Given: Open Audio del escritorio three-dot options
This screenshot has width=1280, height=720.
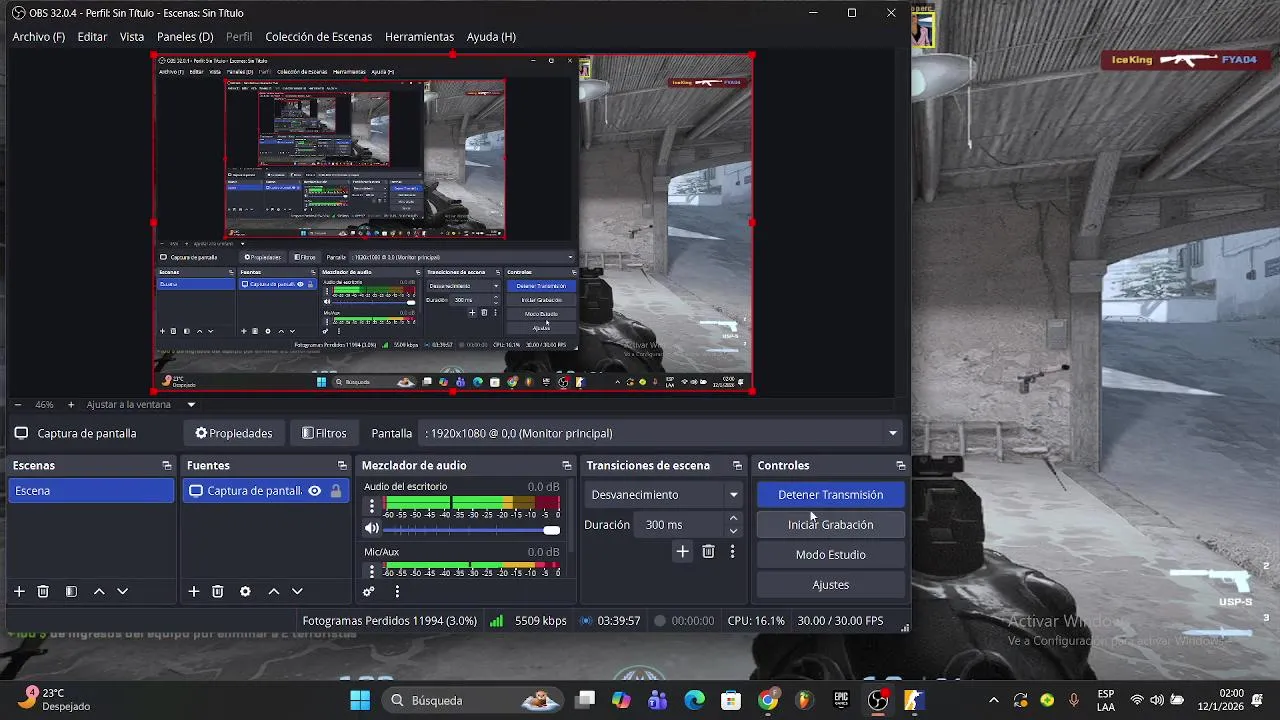Looking at the screenshot, I should pyautogui.click(x=372, y=506).
